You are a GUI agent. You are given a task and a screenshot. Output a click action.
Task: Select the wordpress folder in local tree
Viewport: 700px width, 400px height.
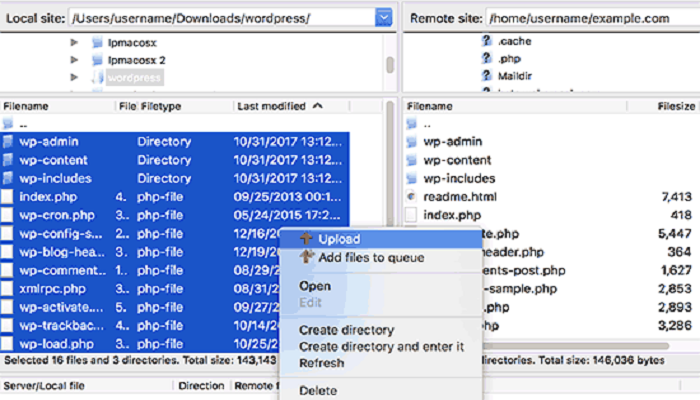(134, 78)
